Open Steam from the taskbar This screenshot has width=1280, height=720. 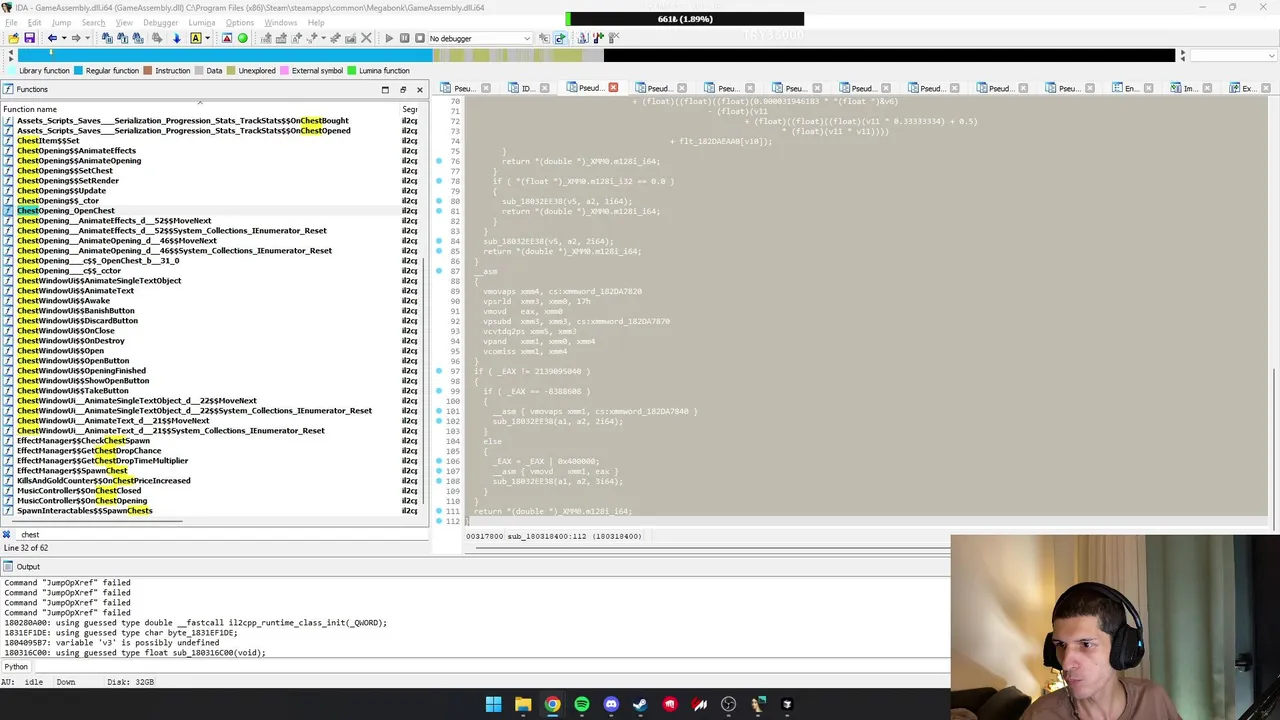640,704
